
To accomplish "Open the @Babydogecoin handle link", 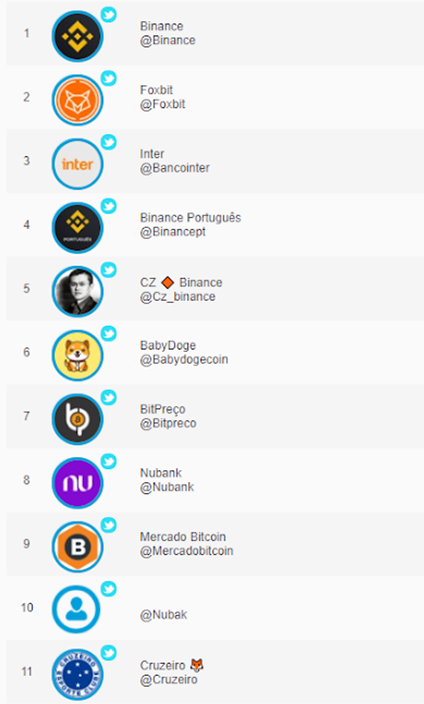I will (184, 360).
